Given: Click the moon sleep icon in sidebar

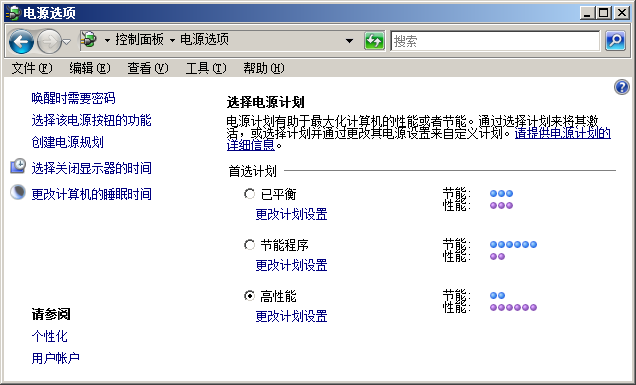Looking at the screenshot, I should click(x=18, y=192).
